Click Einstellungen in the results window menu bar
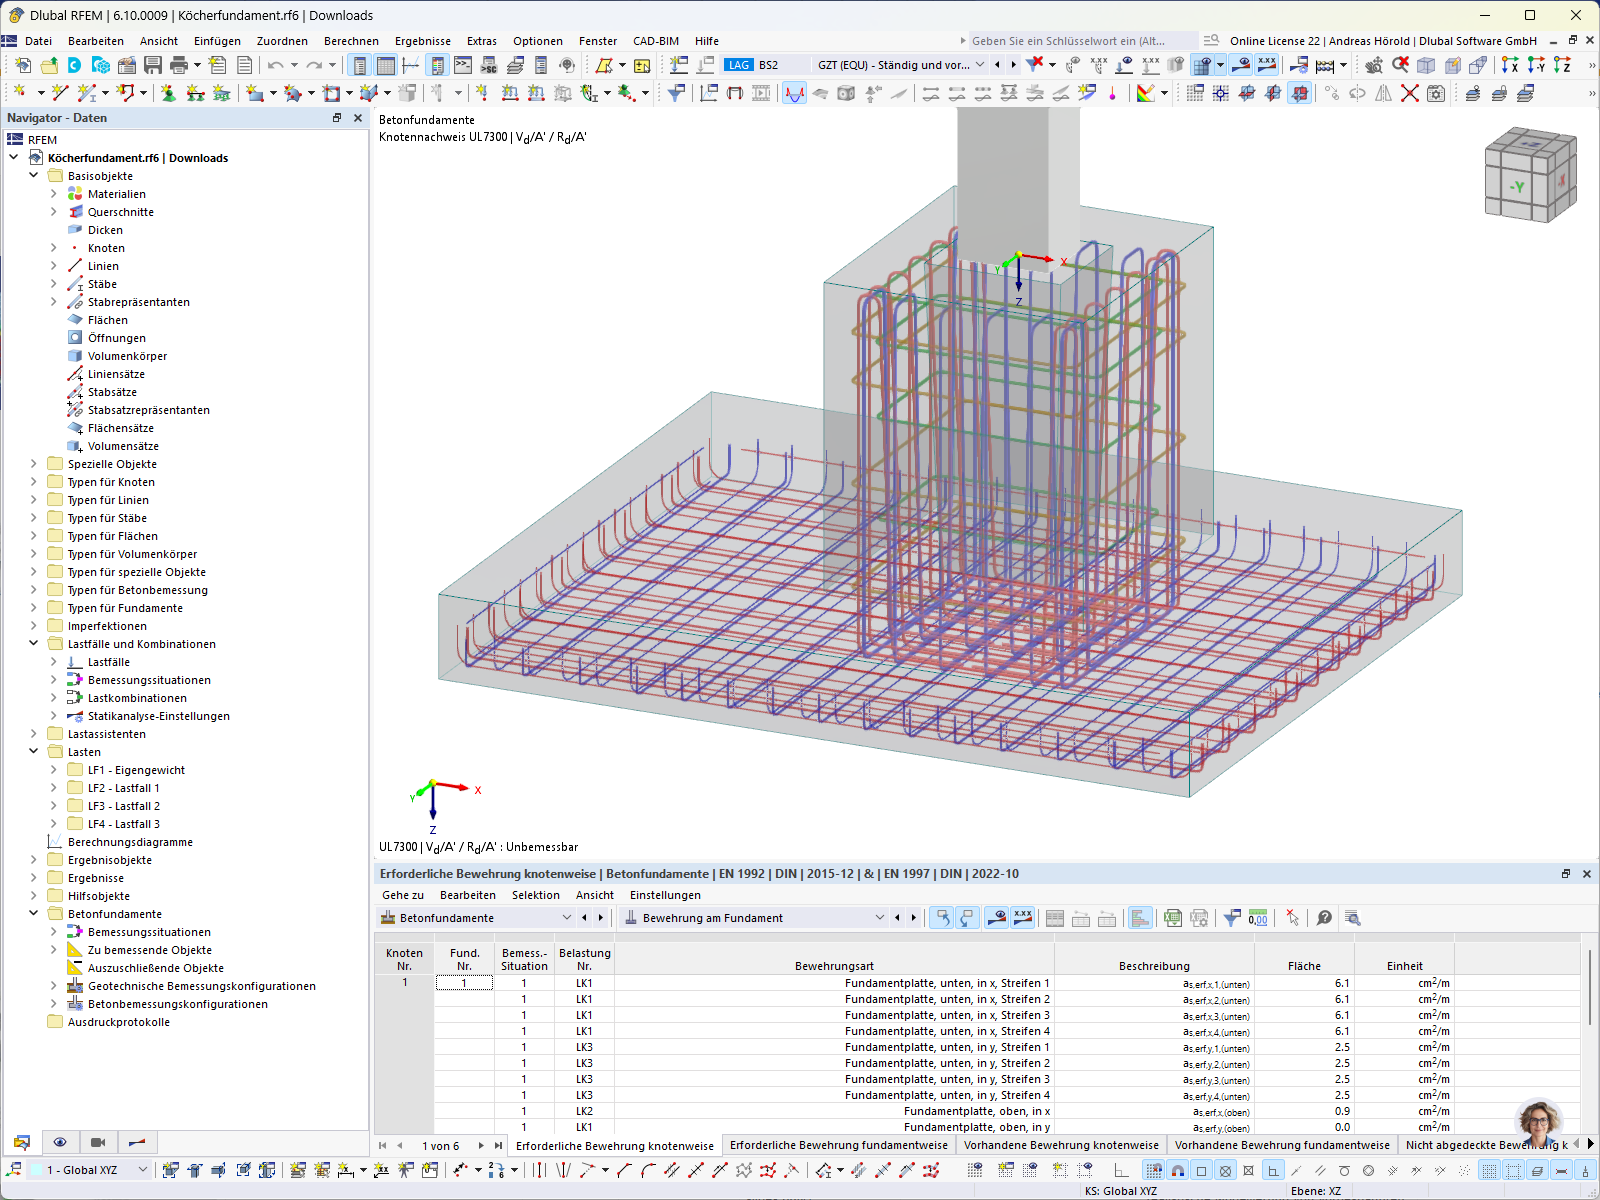The width and height of the screenshot is (1600, 1200). [665, 894]
